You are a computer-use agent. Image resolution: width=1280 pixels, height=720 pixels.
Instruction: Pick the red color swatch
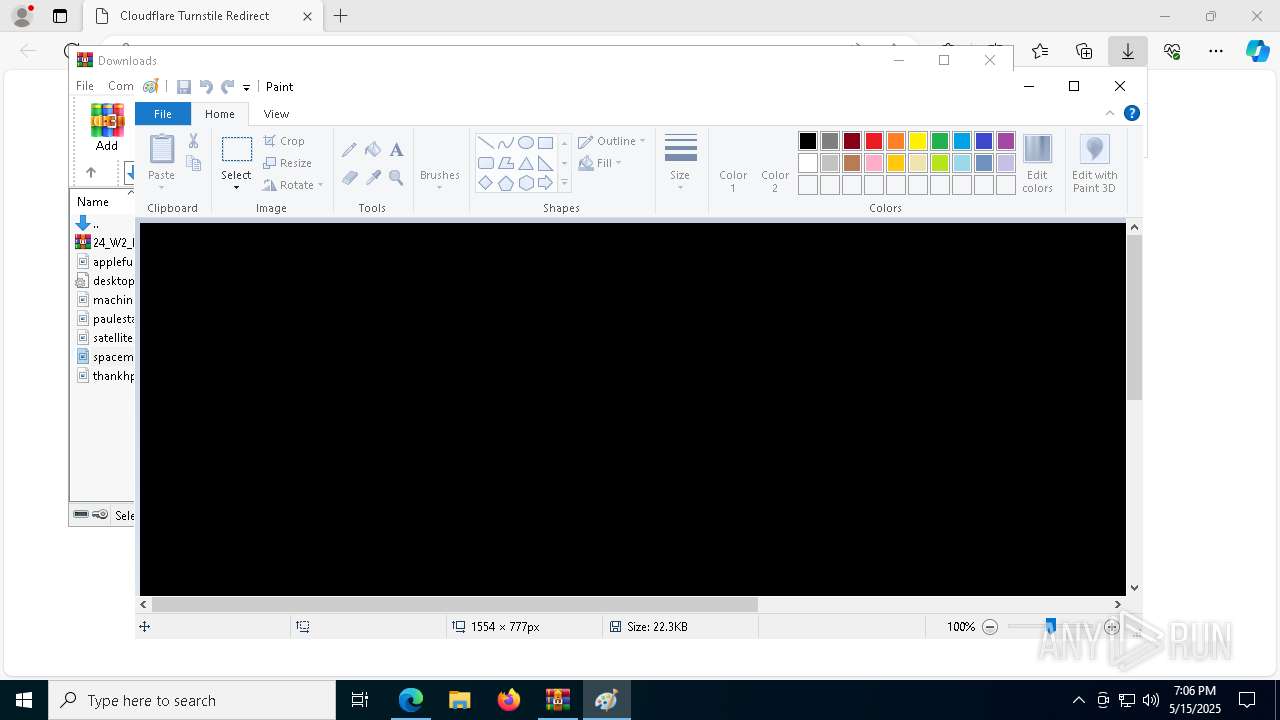[x=874, y=141]
